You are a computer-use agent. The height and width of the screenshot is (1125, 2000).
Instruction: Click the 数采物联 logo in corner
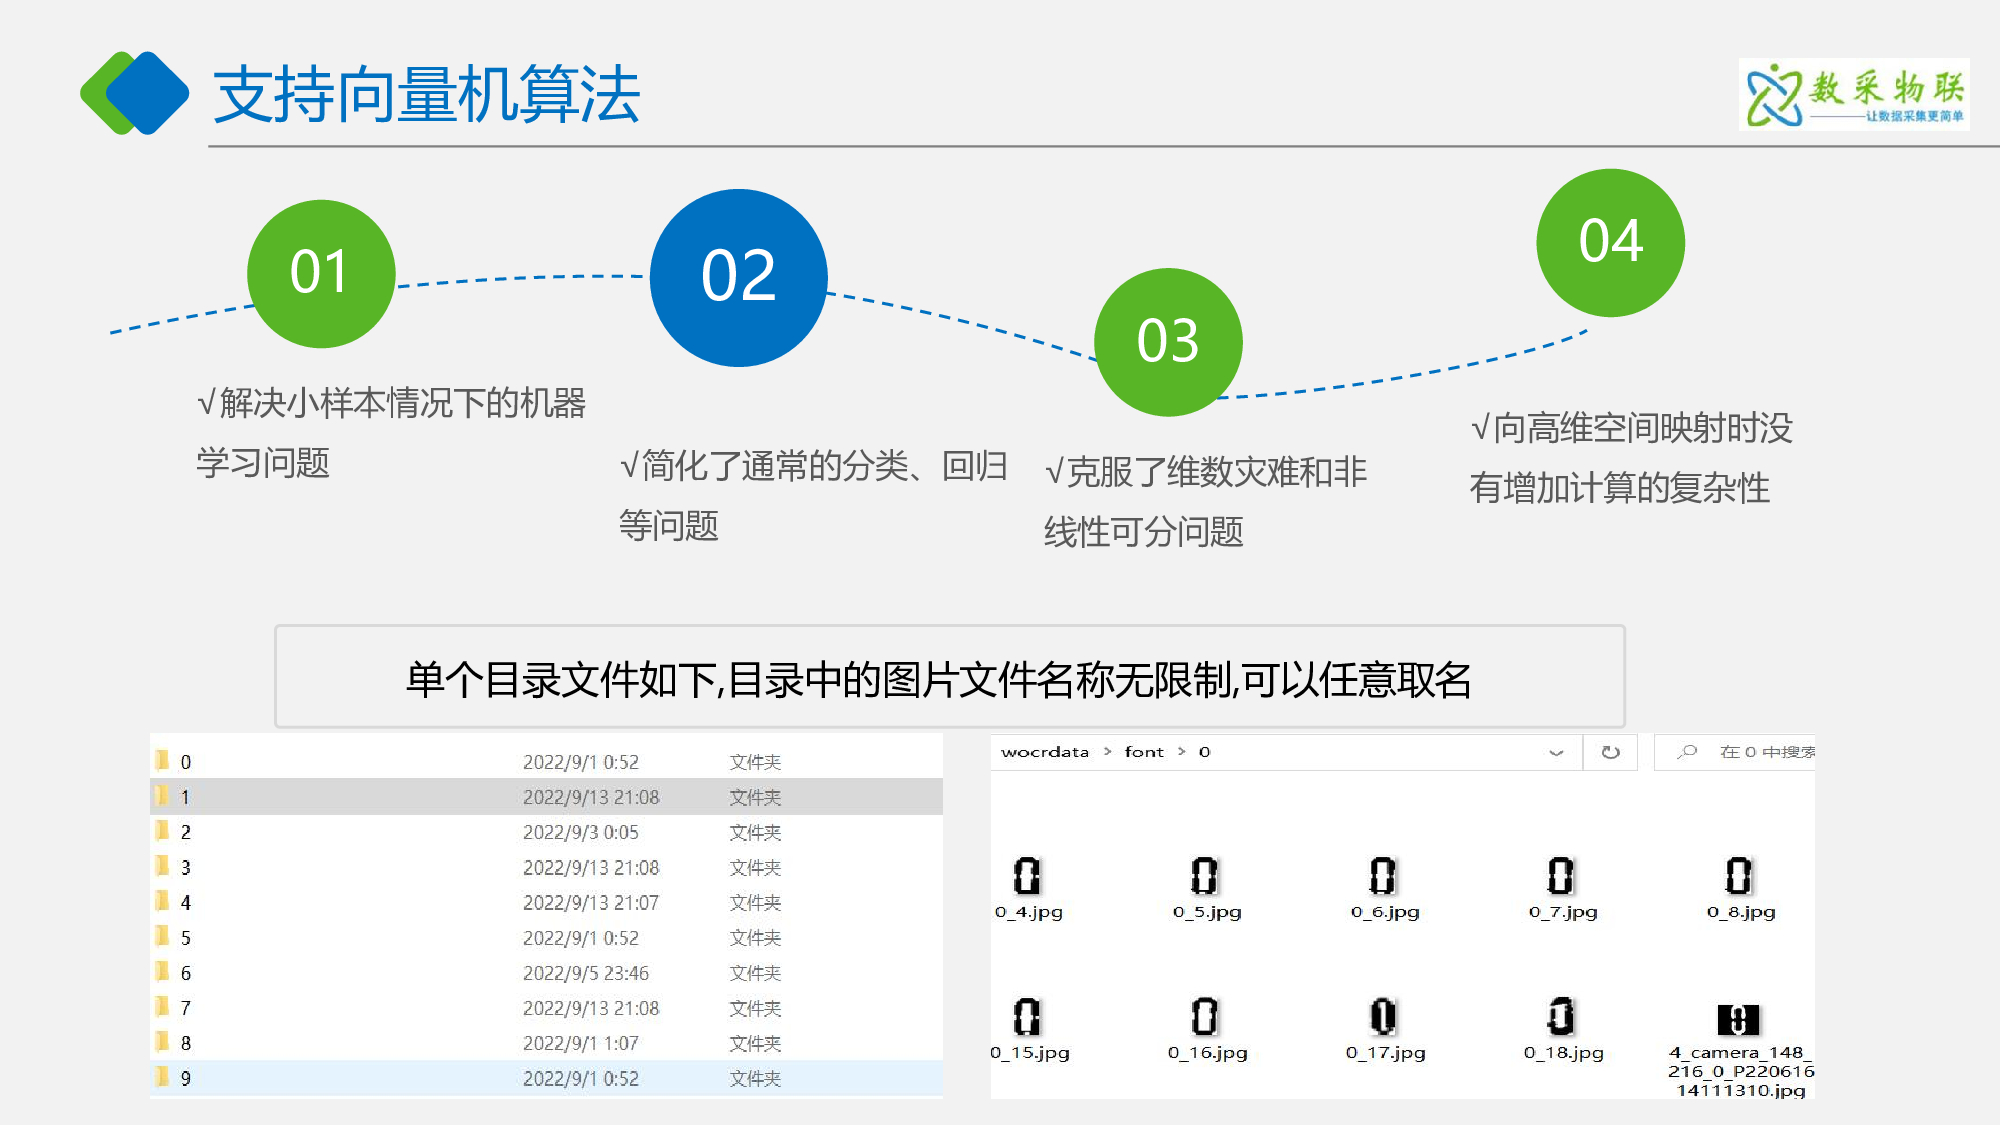click(x=1854, y=94)
